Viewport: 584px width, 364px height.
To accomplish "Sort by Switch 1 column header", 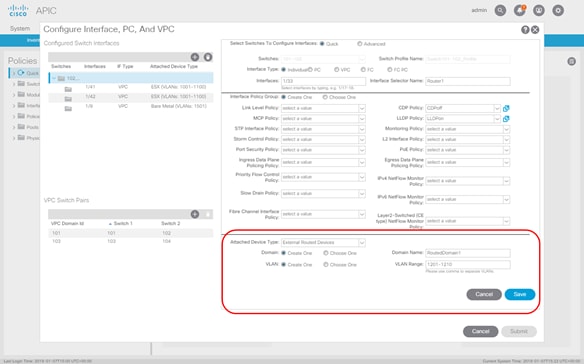I will click(123, 224).
